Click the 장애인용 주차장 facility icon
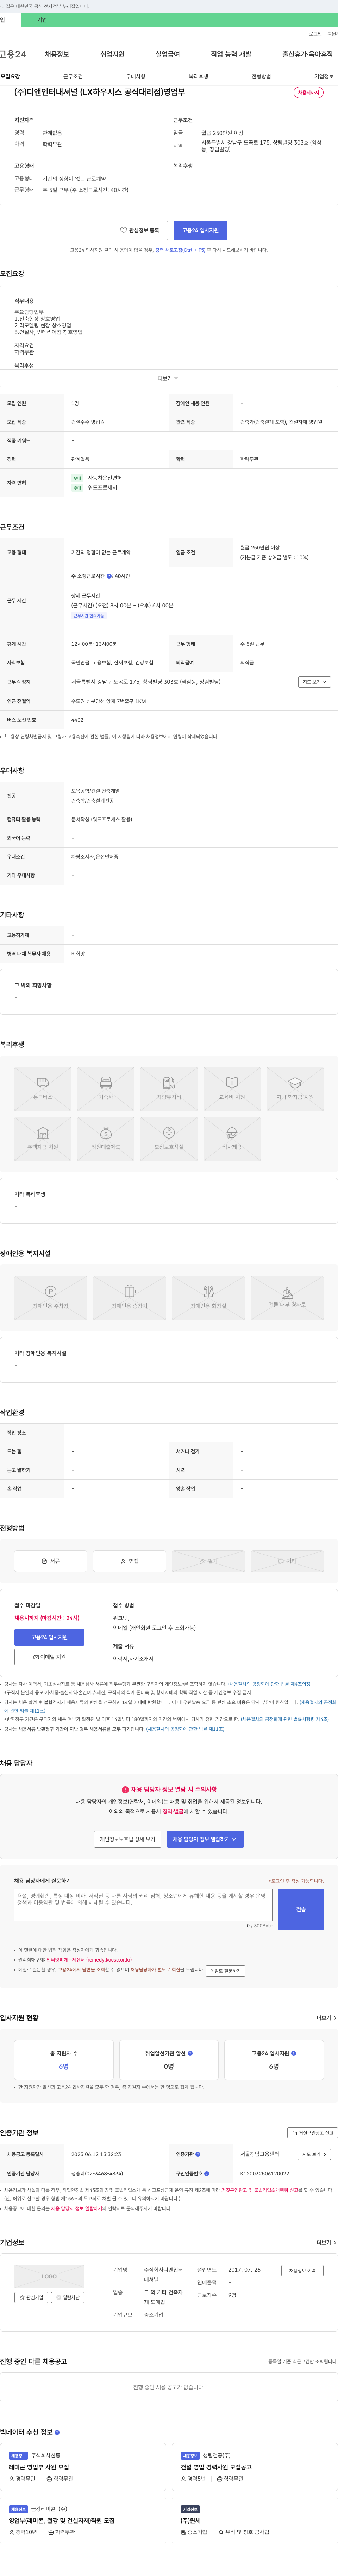This screenshot has width=338, height=2576. 51,1298
